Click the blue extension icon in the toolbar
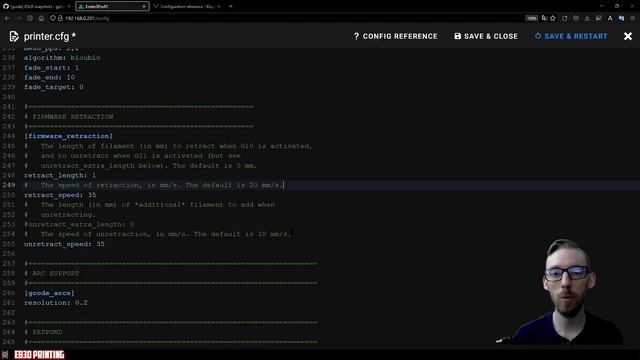 point(621,18)
